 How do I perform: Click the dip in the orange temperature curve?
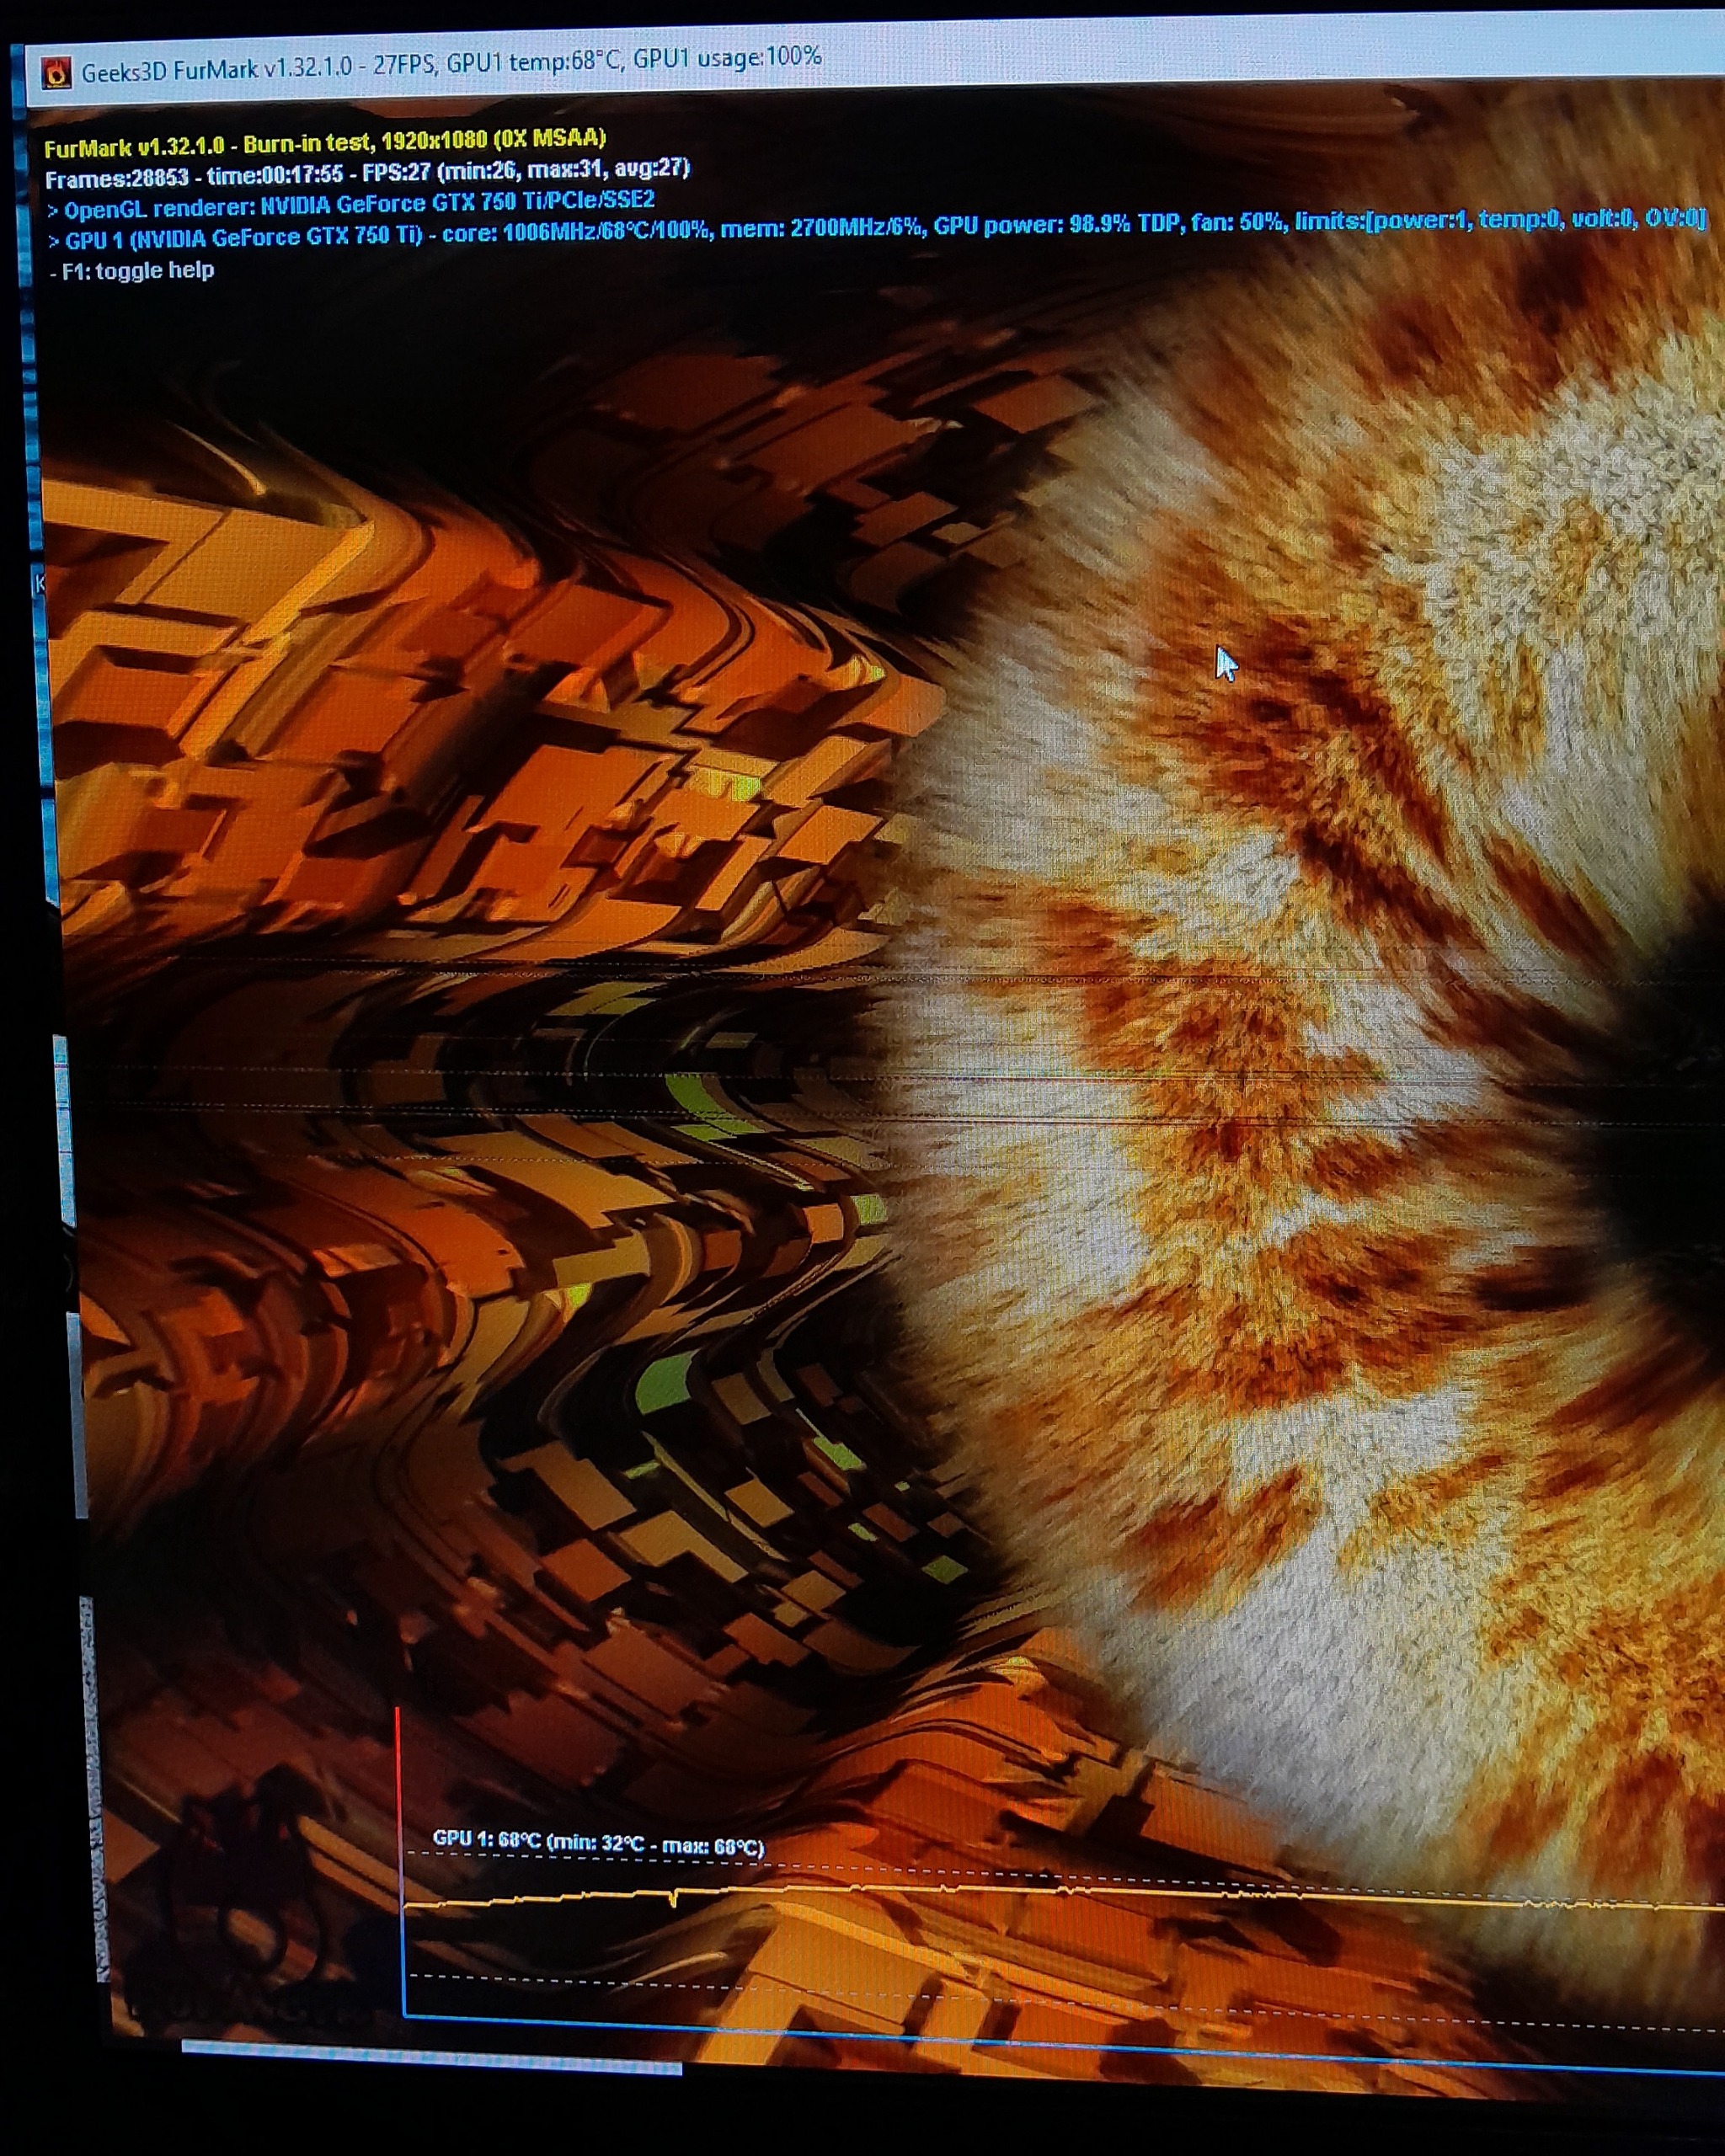coord(673,1900)
